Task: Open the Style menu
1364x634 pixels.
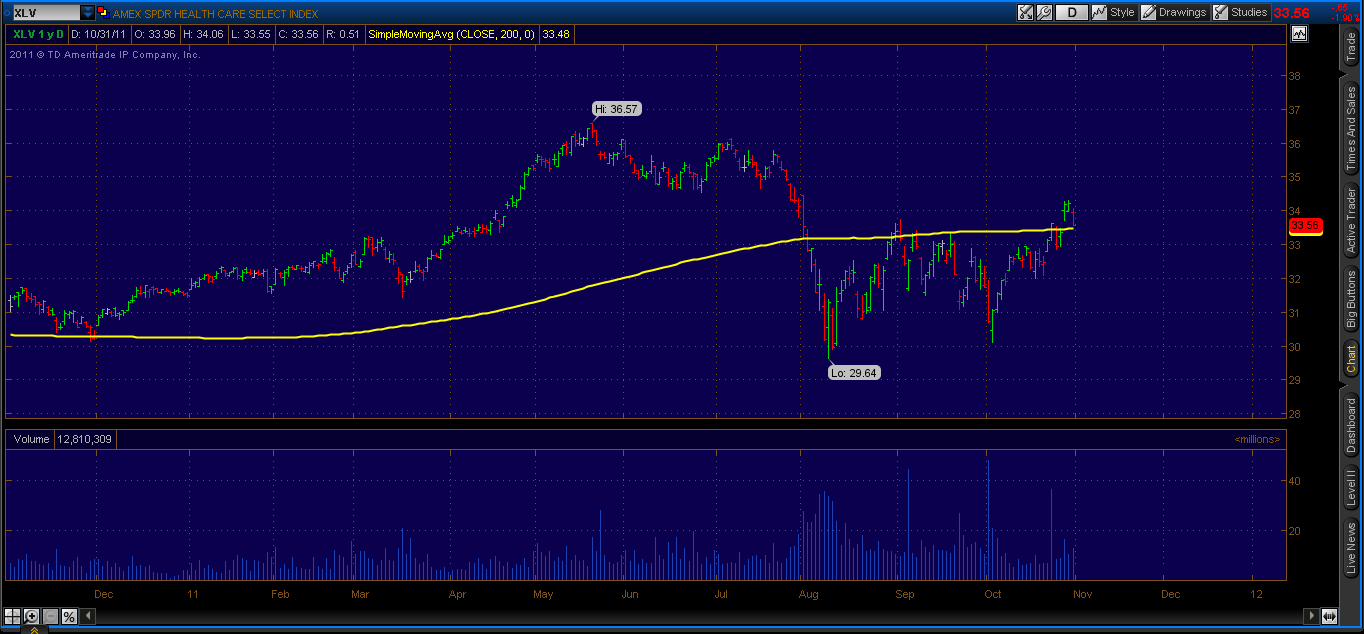Action: click(x=1115, y=12)
